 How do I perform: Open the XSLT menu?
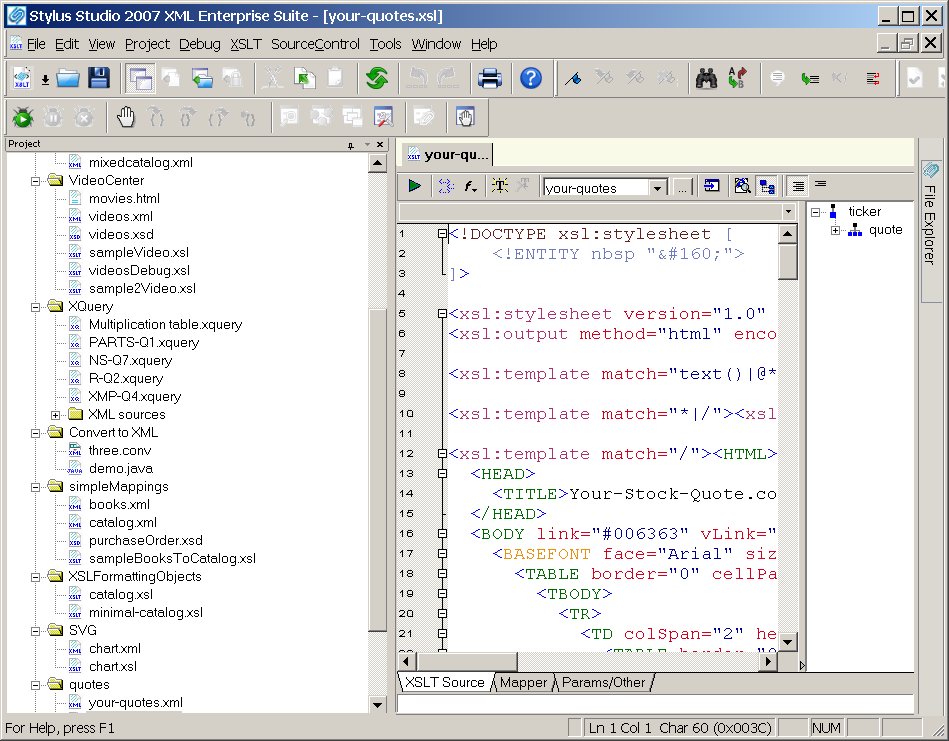[x=245, y=44]
